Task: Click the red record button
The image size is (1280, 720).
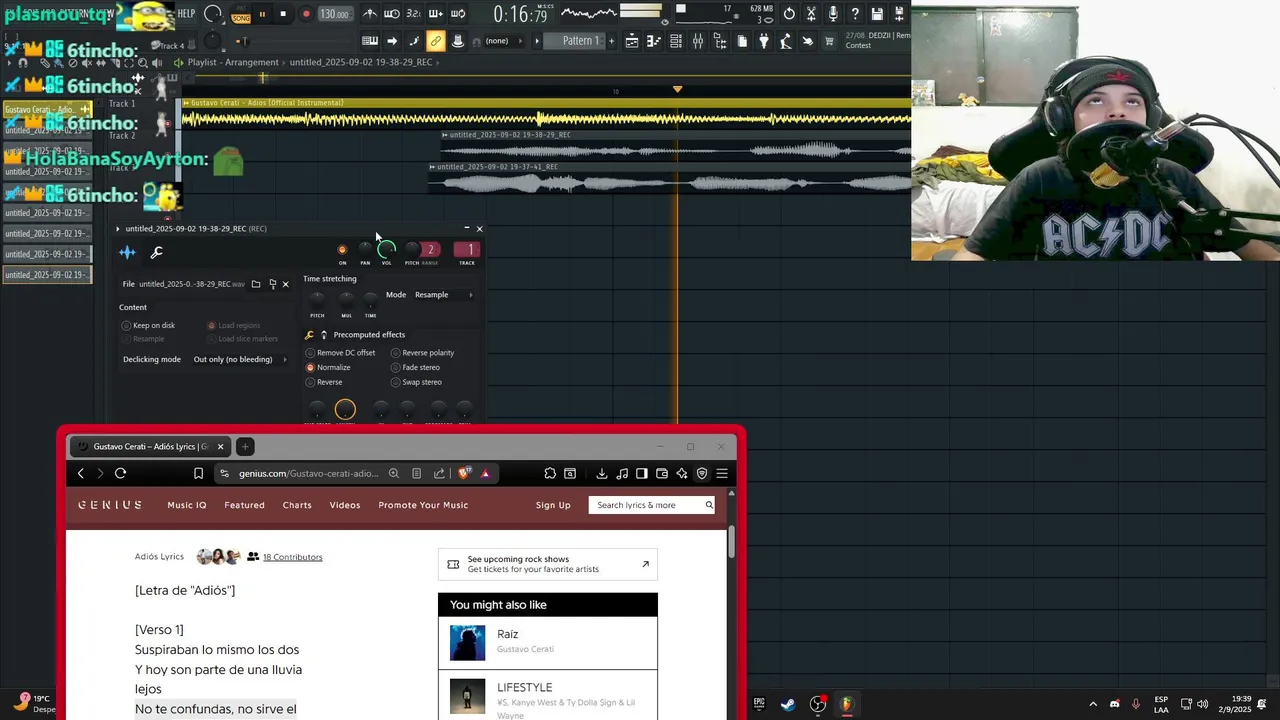Action: (x=307, y=14)
